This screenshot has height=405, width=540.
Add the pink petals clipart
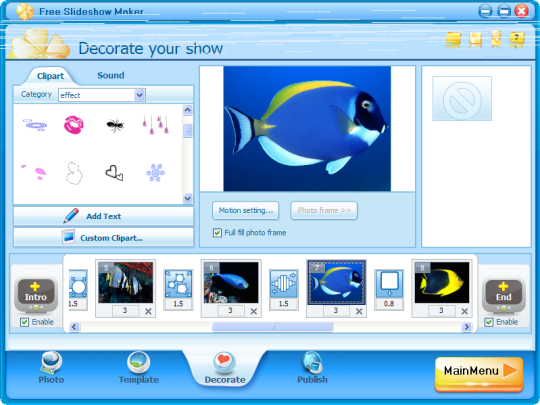pyautogui.click(x=34, y=172)
